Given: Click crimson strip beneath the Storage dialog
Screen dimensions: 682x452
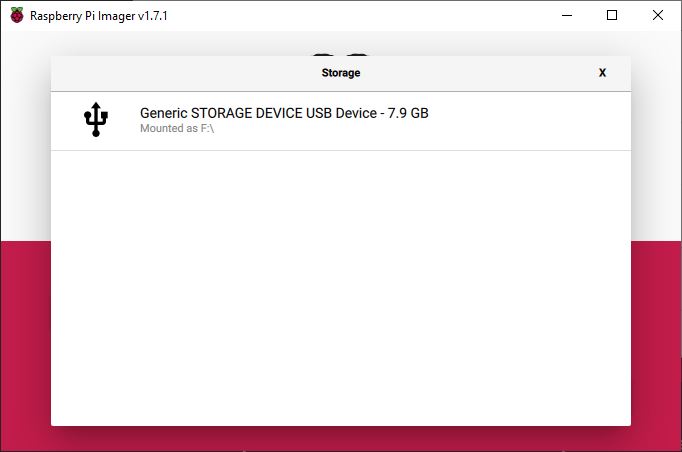Looking at the screenshot, I should pos(341,439).
